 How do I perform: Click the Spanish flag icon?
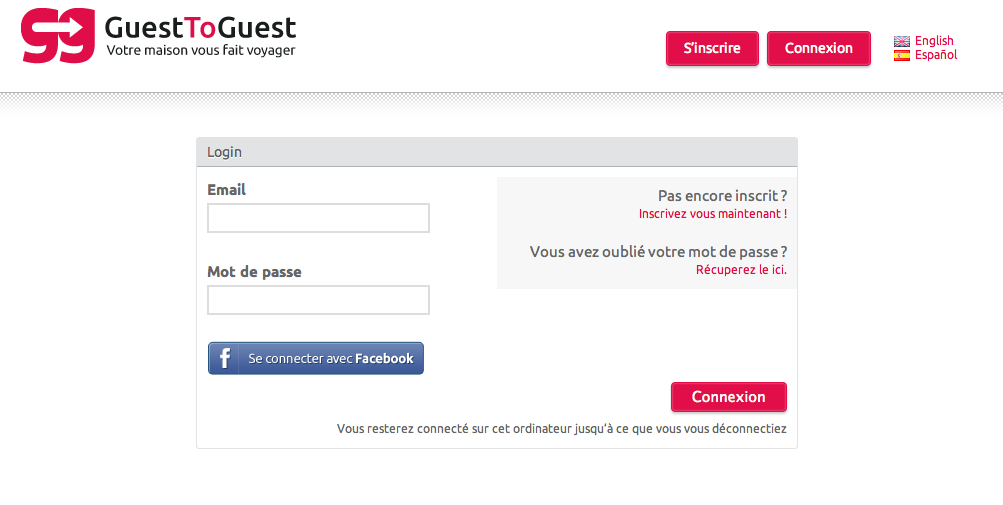(x=902, y=56)
